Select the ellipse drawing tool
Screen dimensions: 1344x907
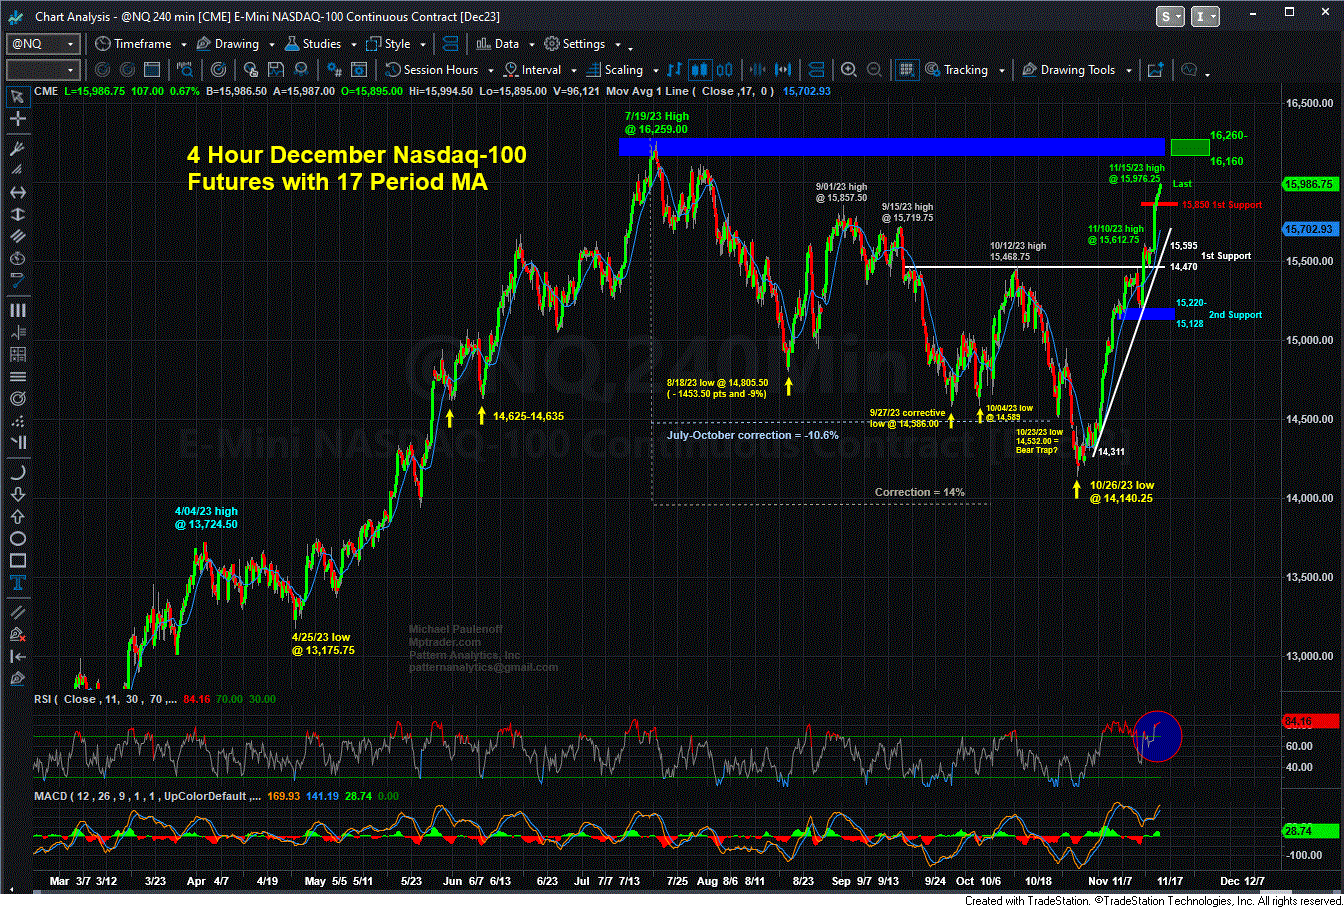[17, 540]
